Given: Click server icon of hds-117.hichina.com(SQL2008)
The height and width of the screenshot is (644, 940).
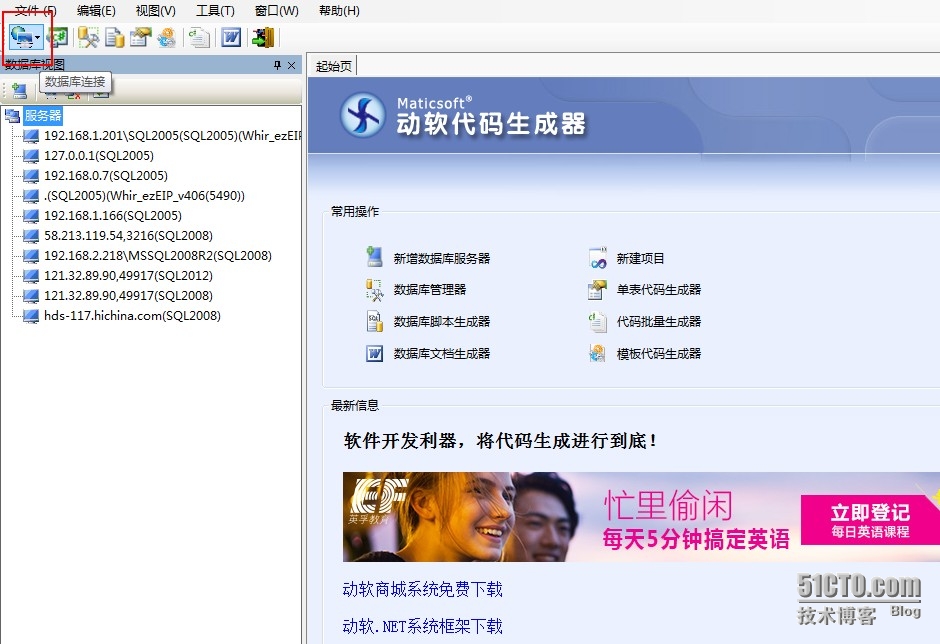Looking at the screenshot, I should pyautogui.click(x=31, y=316).
